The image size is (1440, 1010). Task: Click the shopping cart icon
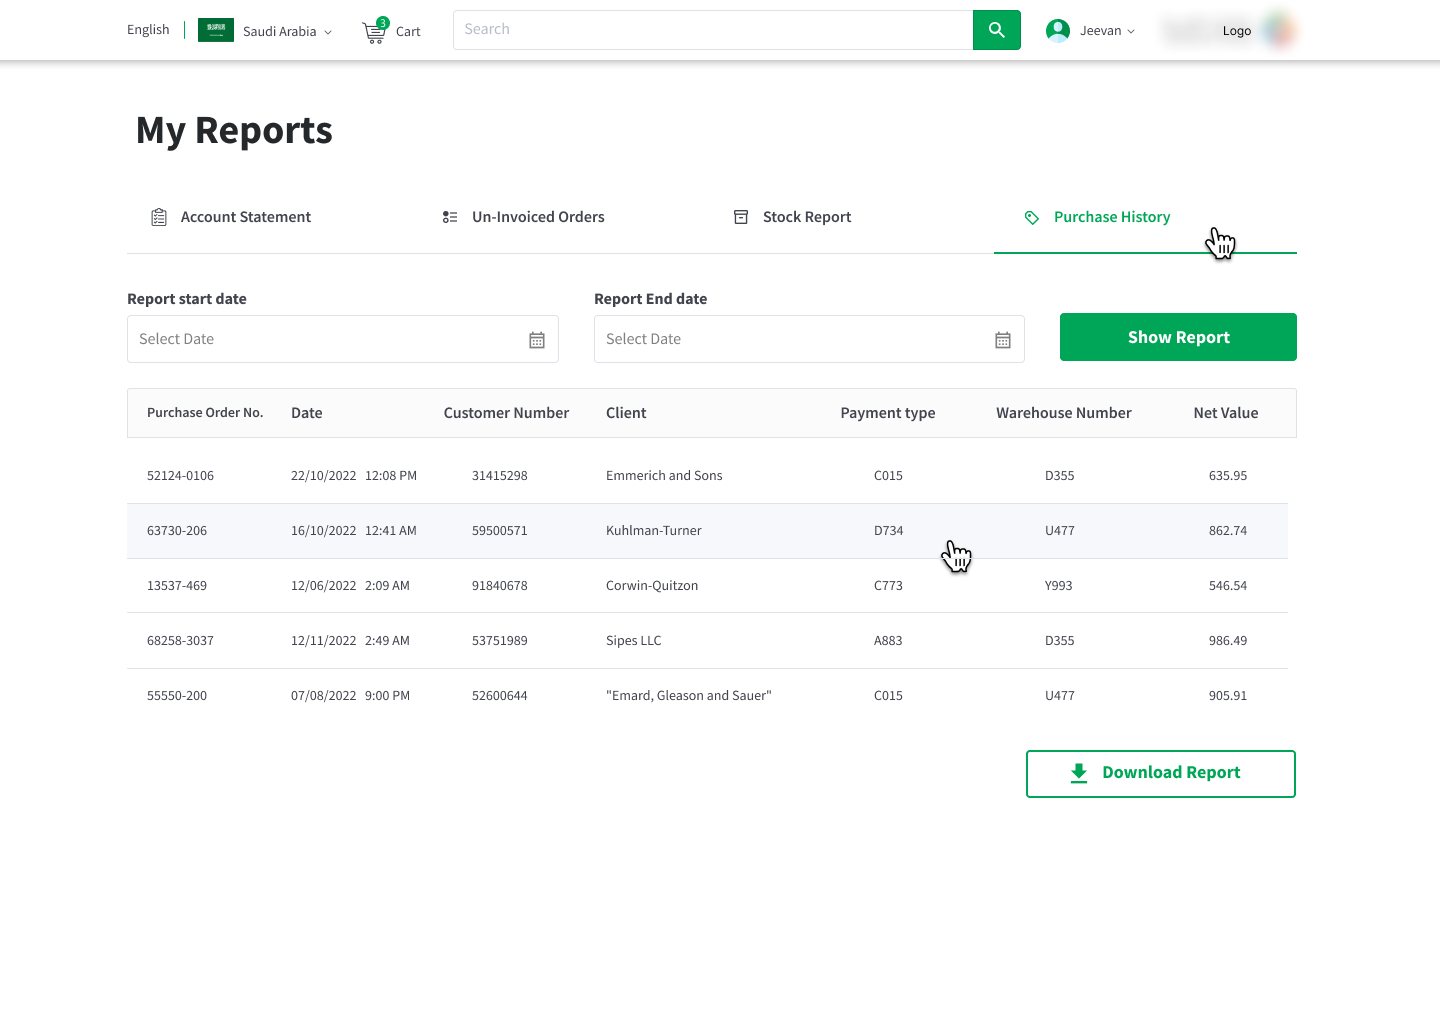(374, 32)
